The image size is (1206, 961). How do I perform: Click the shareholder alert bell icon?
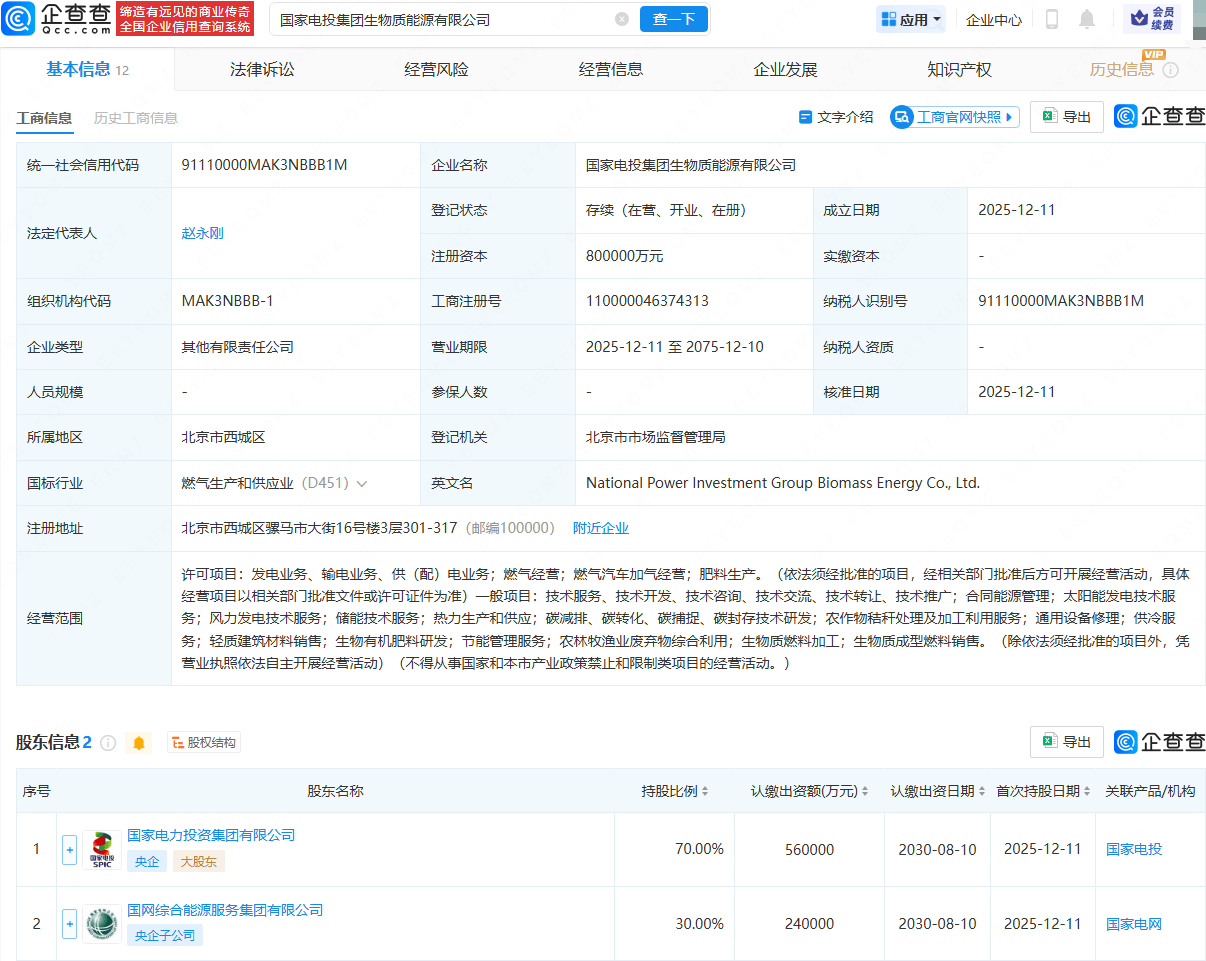tap(139, 743)
